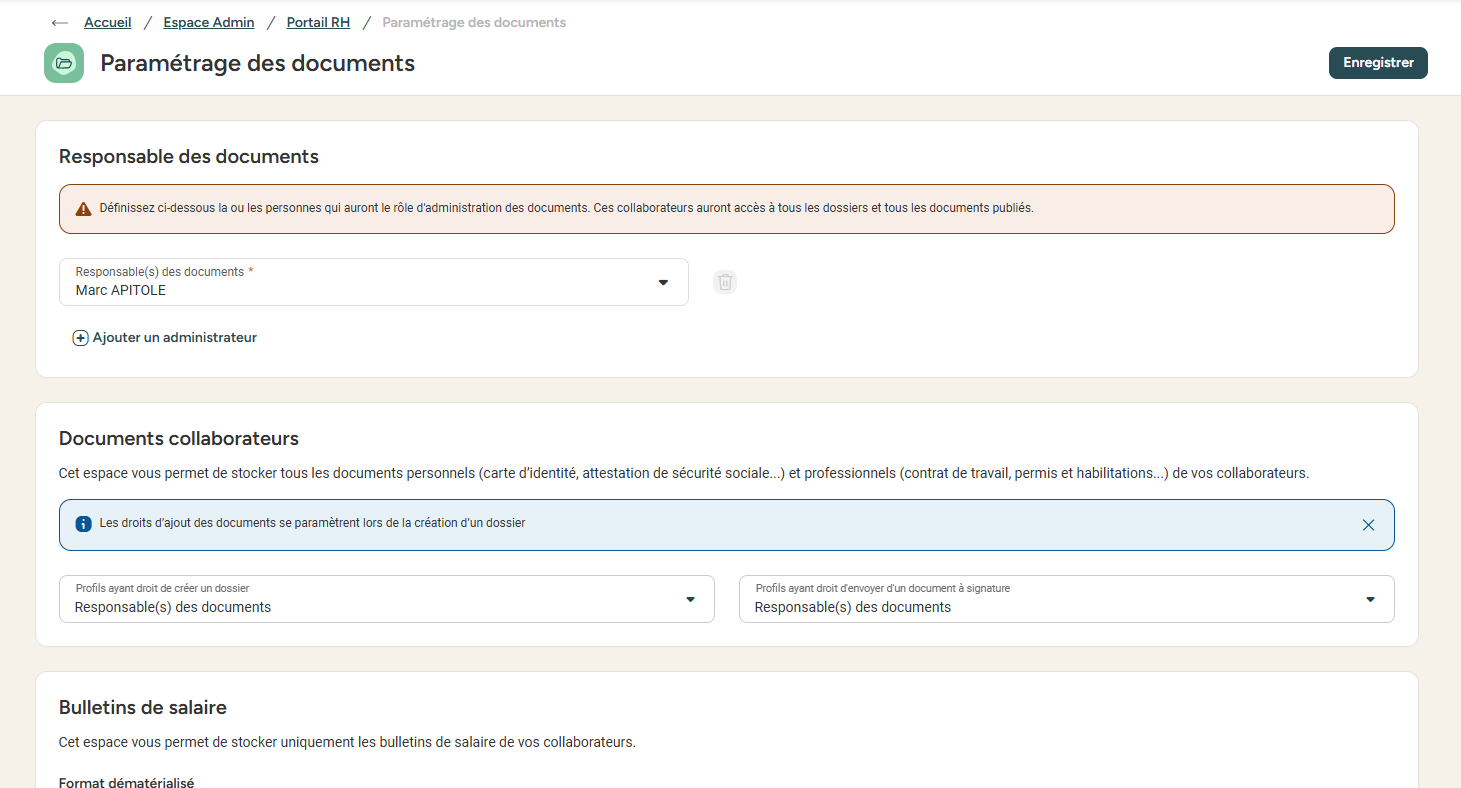Image resolution: width=1461 pixels, height=788 pixels.
Task: Click the Bulletins de salaire section heading
Action: pyautogui.click(x=143, y=708)
